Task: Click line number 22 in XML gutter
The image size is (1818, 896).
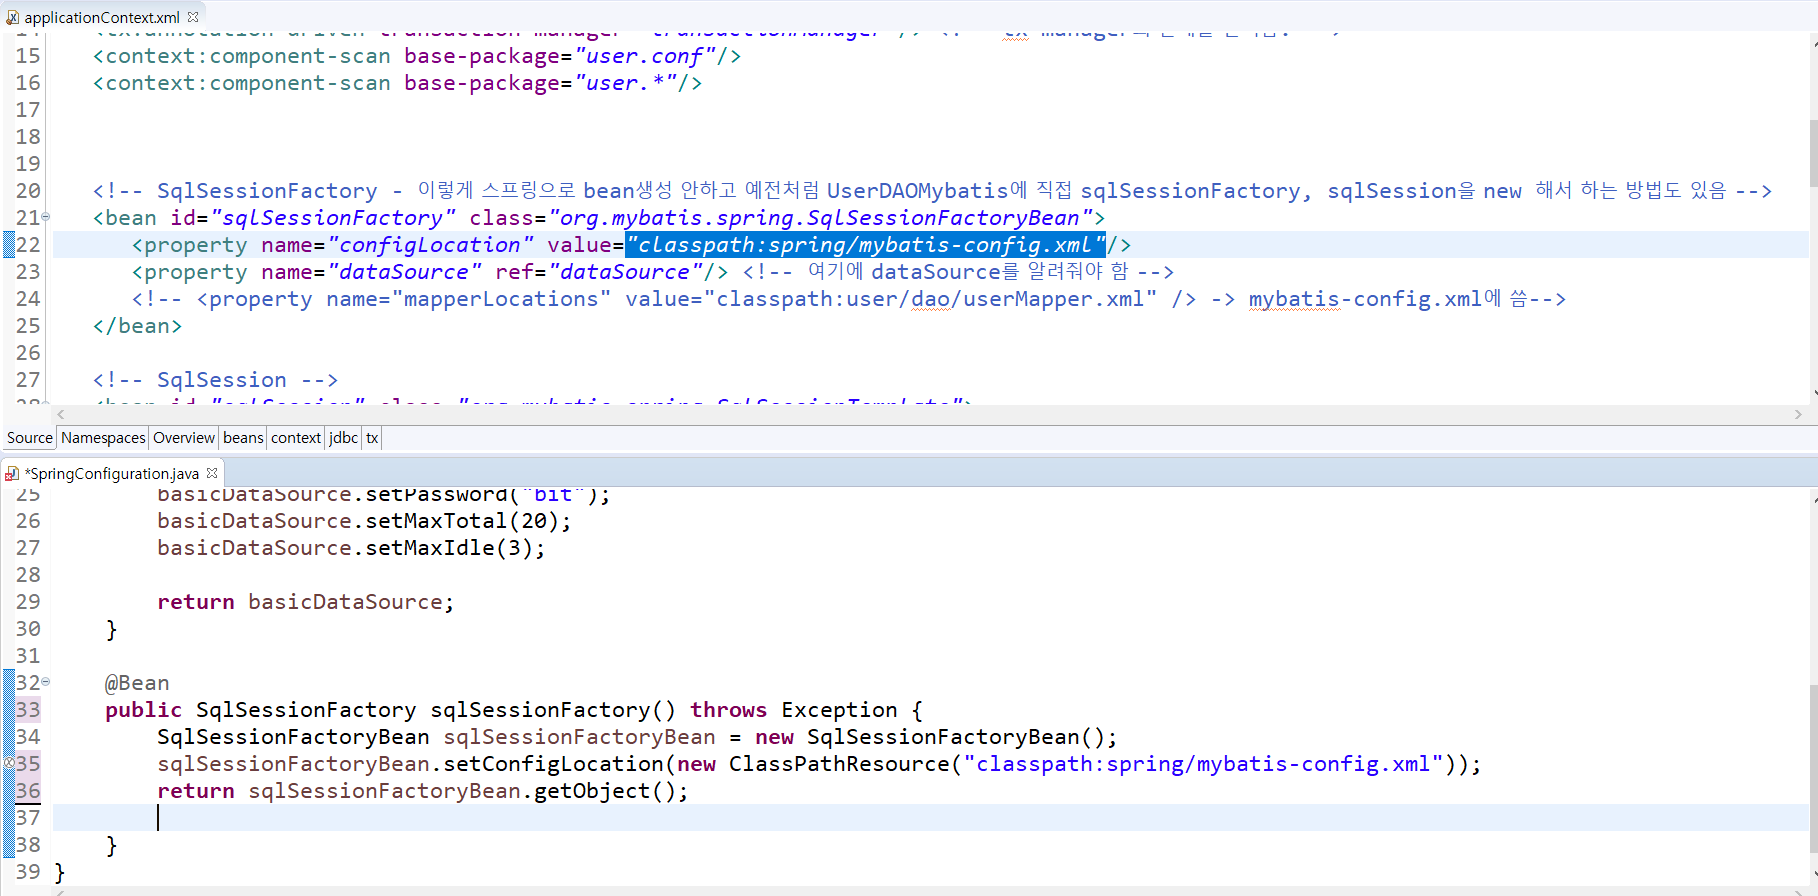Action: coord(28,245)
